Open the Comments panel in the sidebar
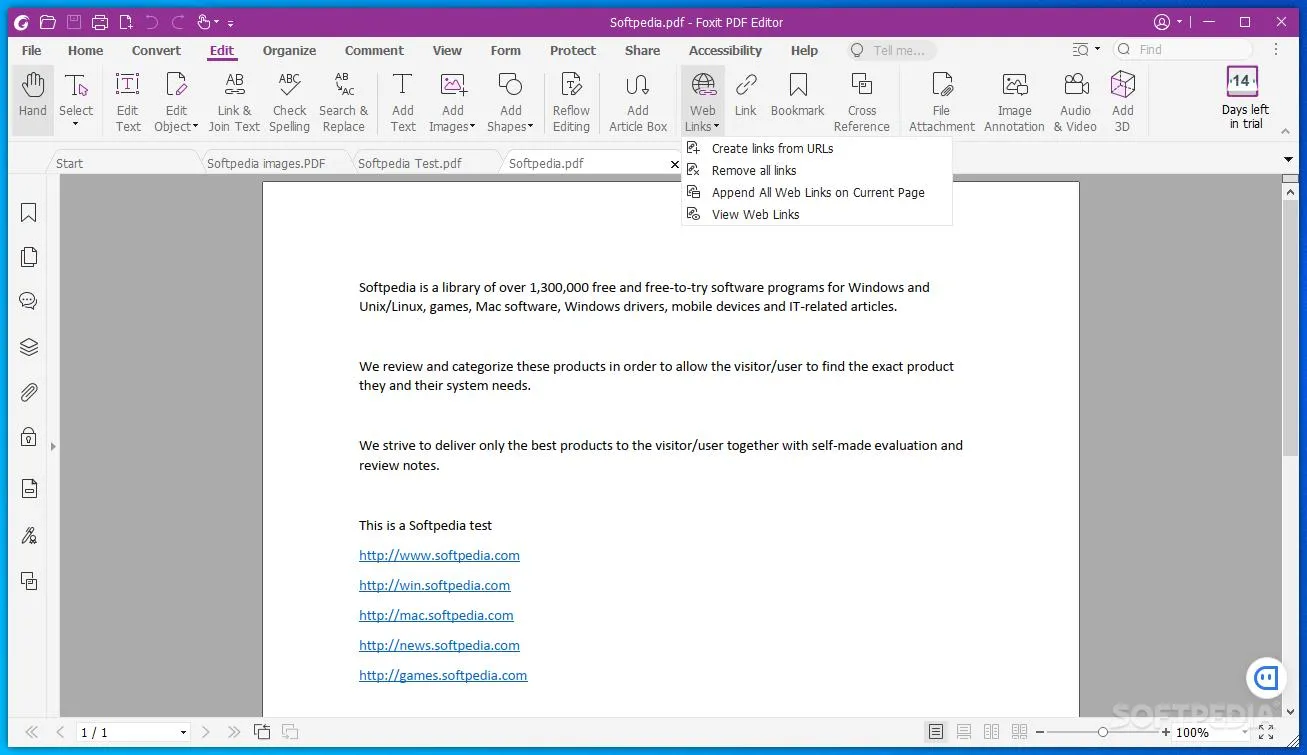The height and width of the screenshot is (755, 1307). click(x=28, y=300)
